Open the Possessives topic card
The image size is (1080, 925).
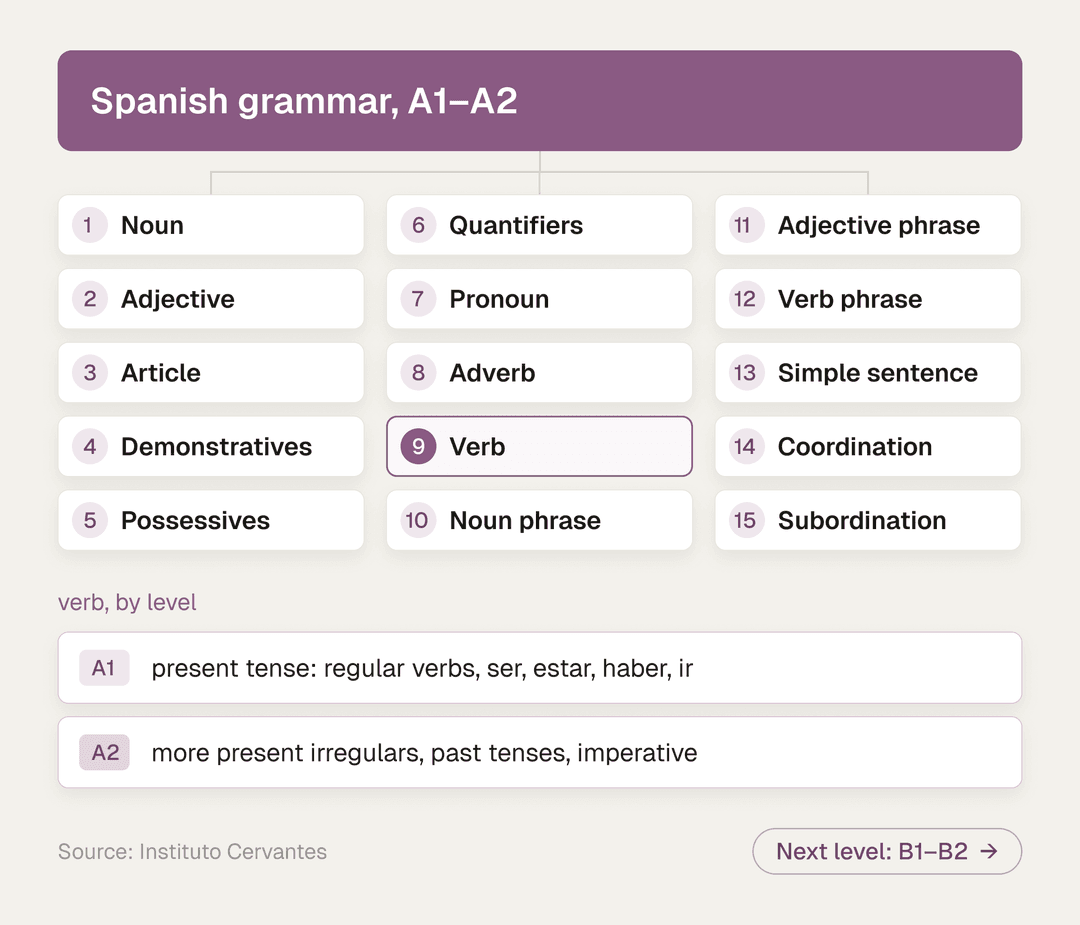coord(211,520)
